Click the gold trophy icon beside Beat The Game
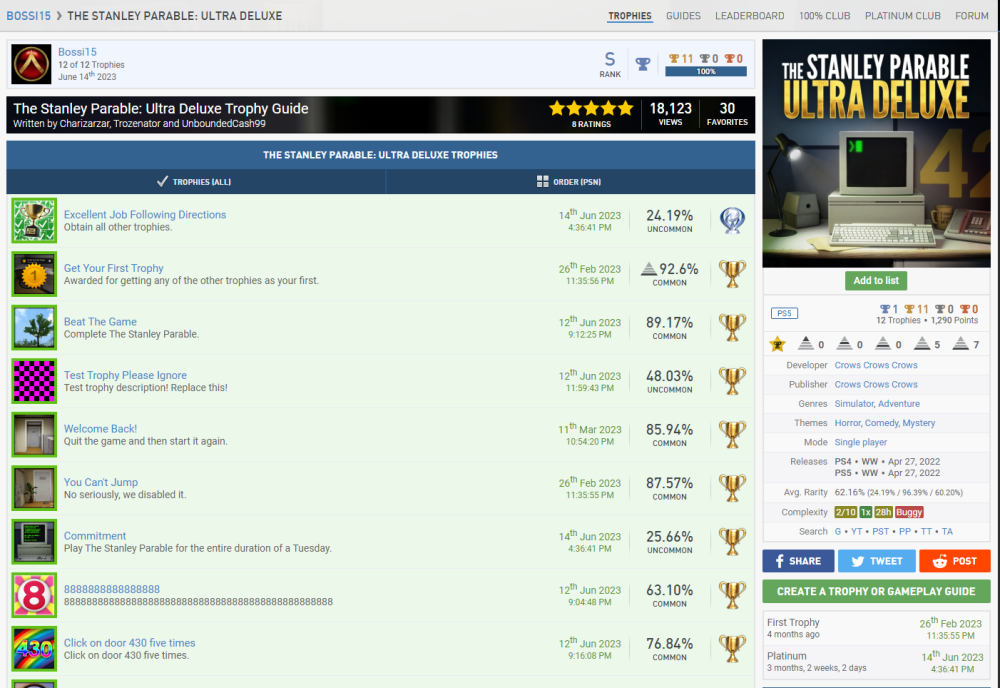 [732, 328]
